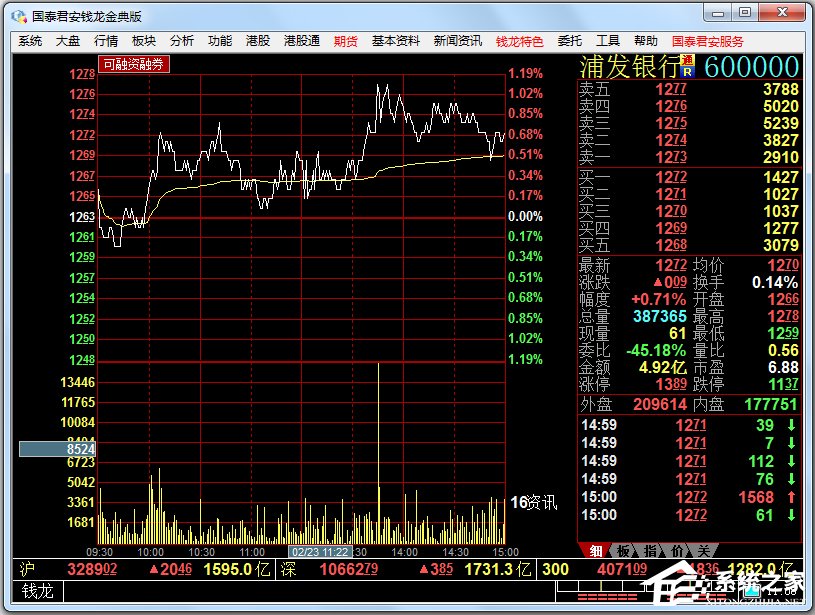Click the highlighted 8524 volume marker
The height and width of the screenshot is (615, 815).
click(57, 449)
